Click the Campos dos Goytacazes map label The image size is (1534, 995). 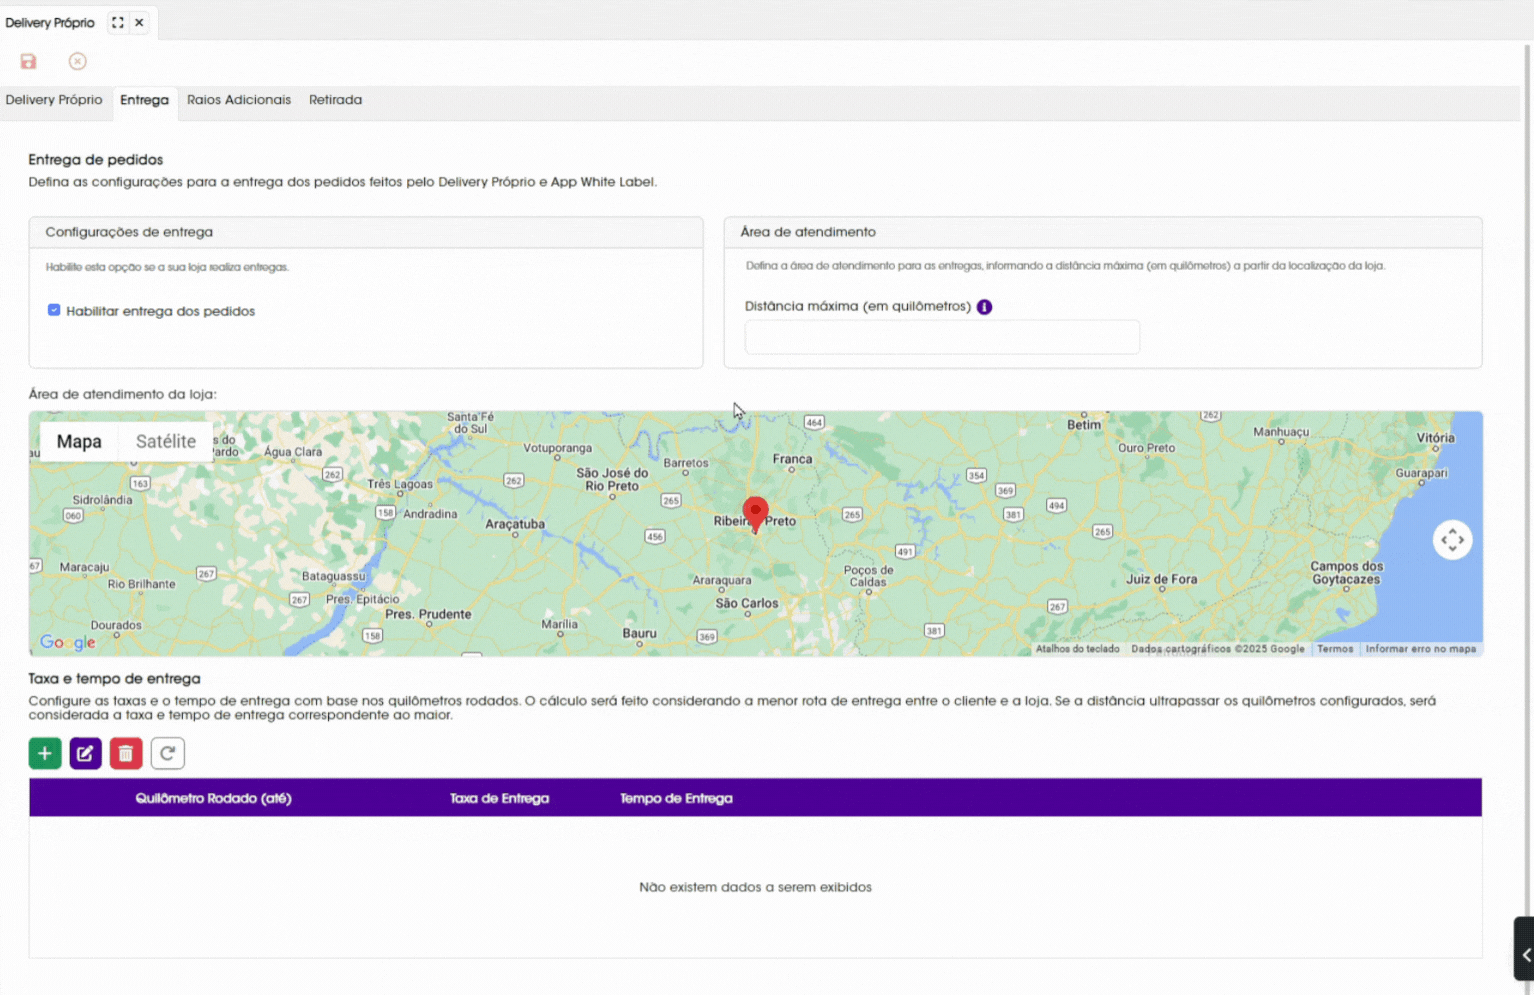(x=1347, y=573)
